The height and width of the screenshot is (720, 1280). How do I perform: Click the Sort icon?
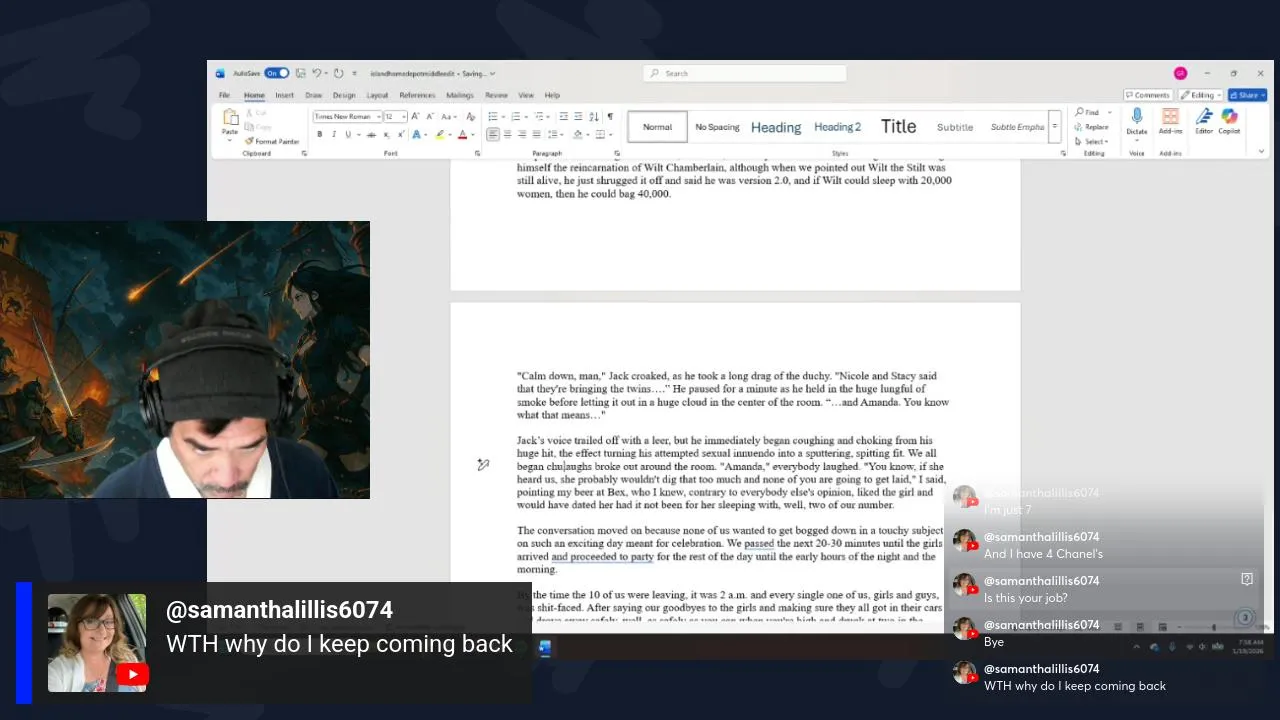[x=593, y=116]
